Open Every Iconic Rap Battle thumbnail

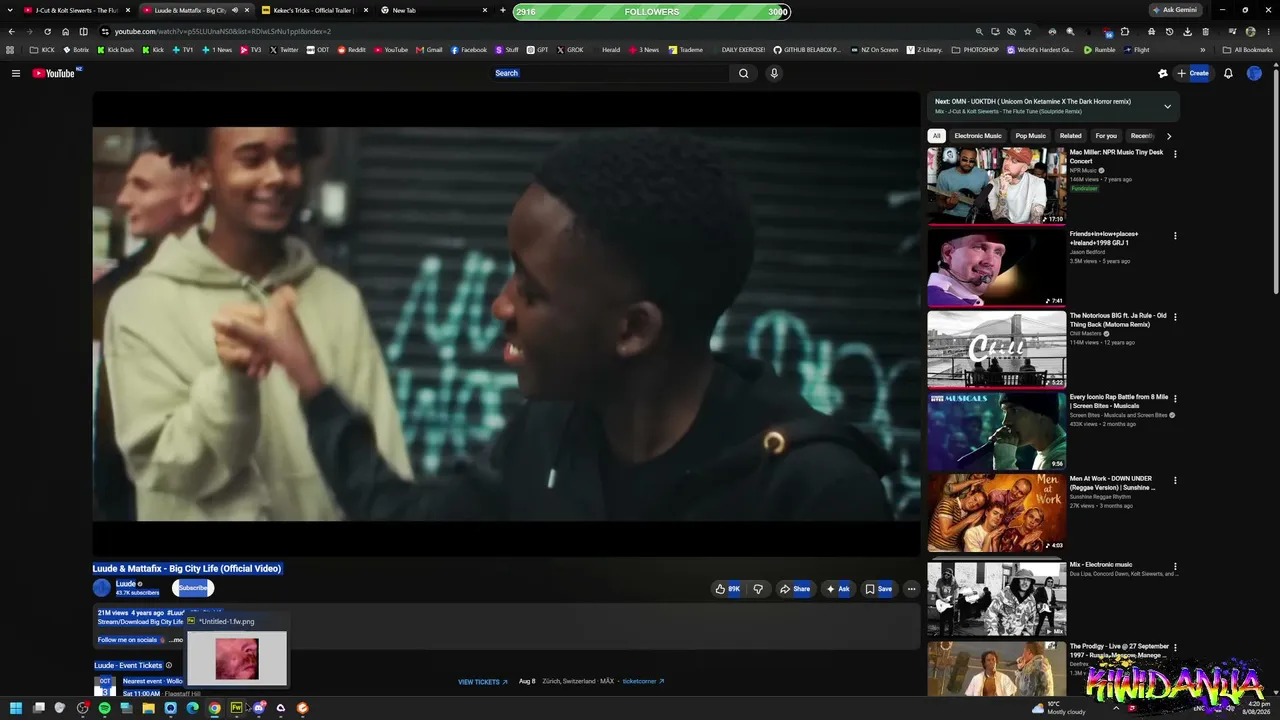pyautogui.click(x=996, y=431)
